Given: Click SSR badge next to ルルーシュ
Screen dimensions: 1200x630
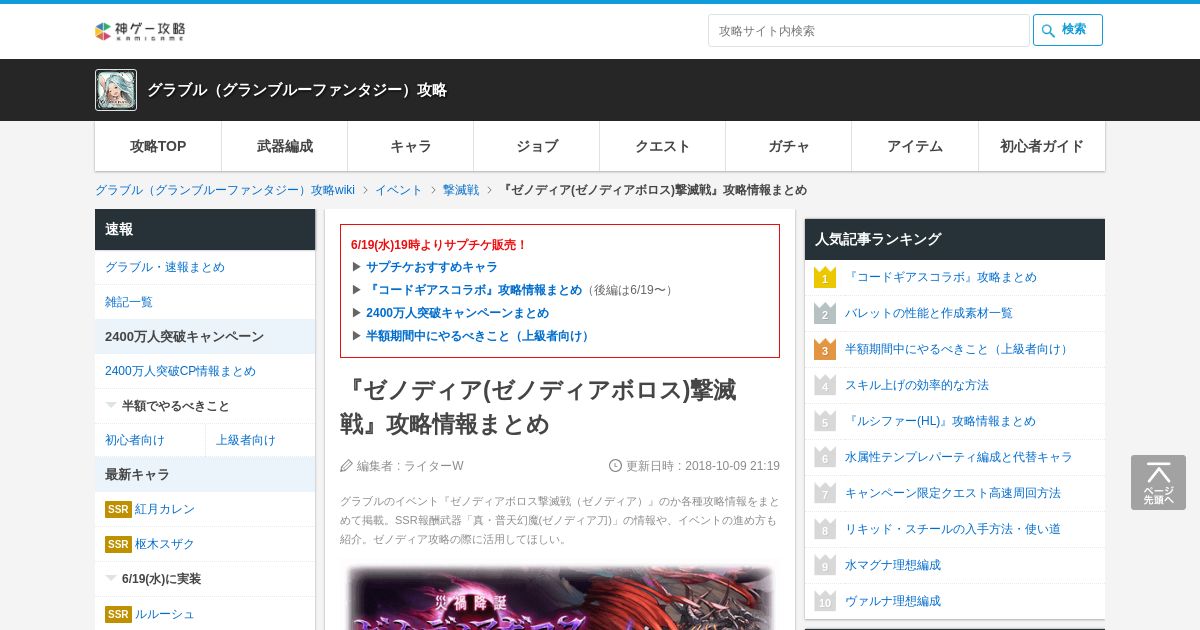Looking at the screenshot, I should click(118, 614).
